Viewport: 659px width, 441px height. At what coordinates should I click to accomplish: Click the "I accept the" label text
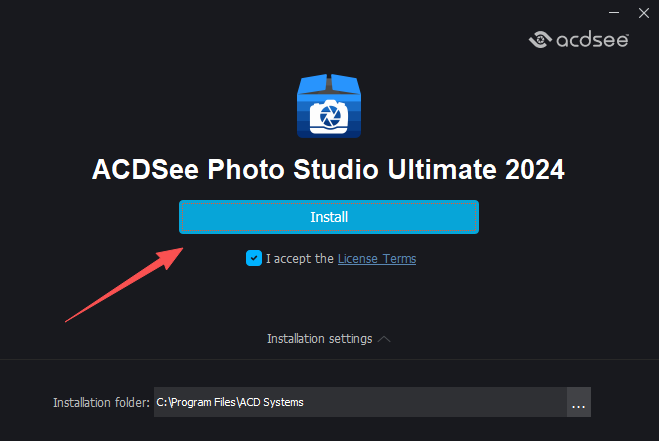pos(300,258)
